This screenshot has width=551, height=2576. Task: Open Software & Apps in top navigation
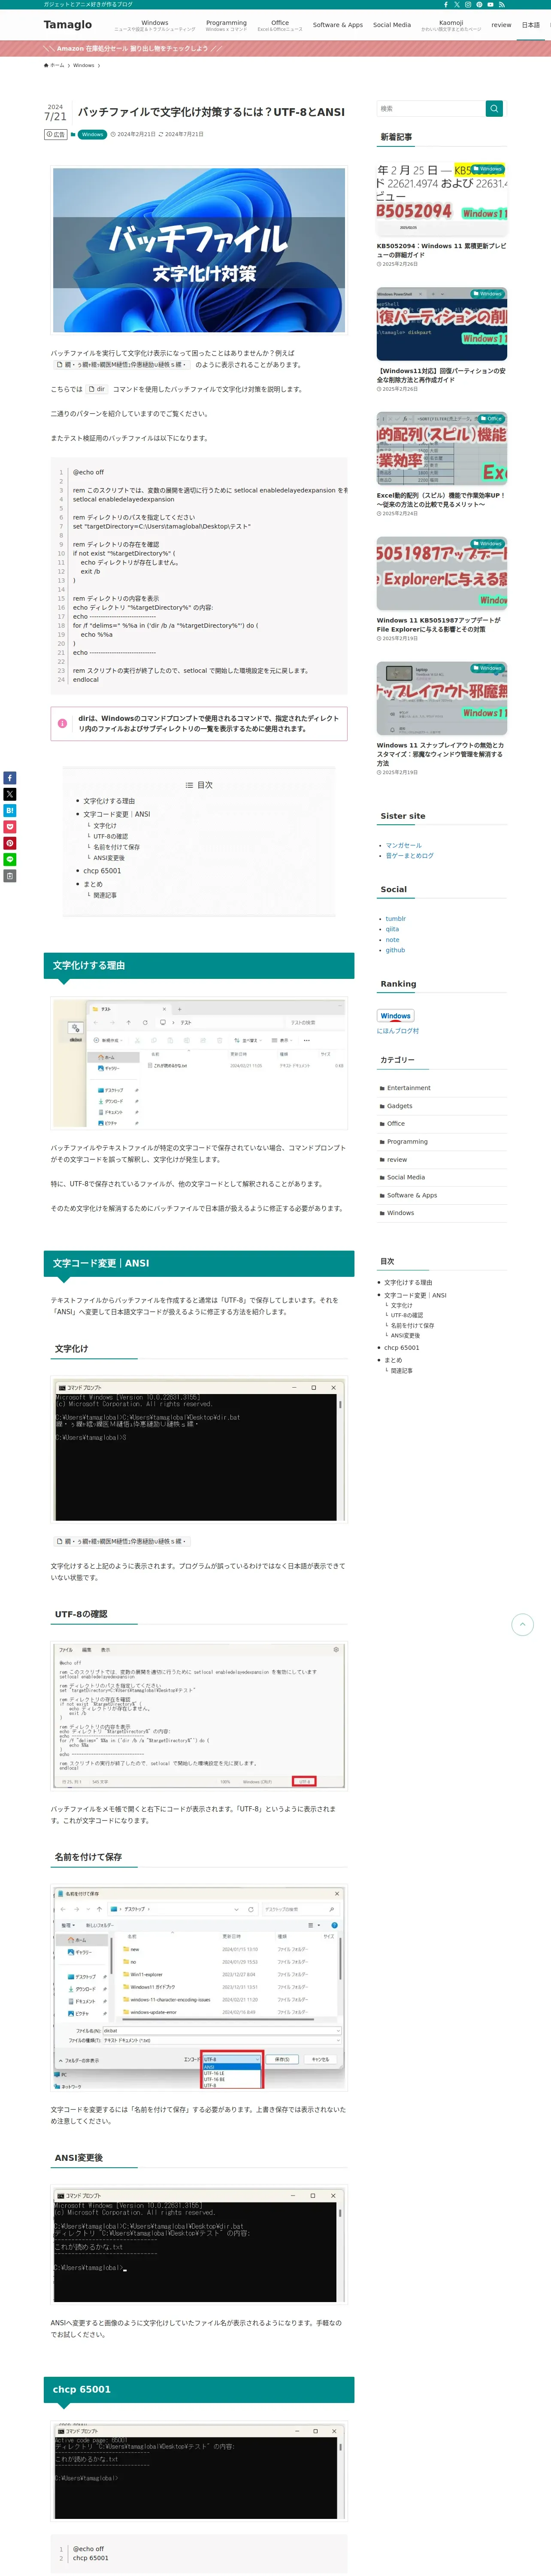pyautogui.click(x=338, y=25)
